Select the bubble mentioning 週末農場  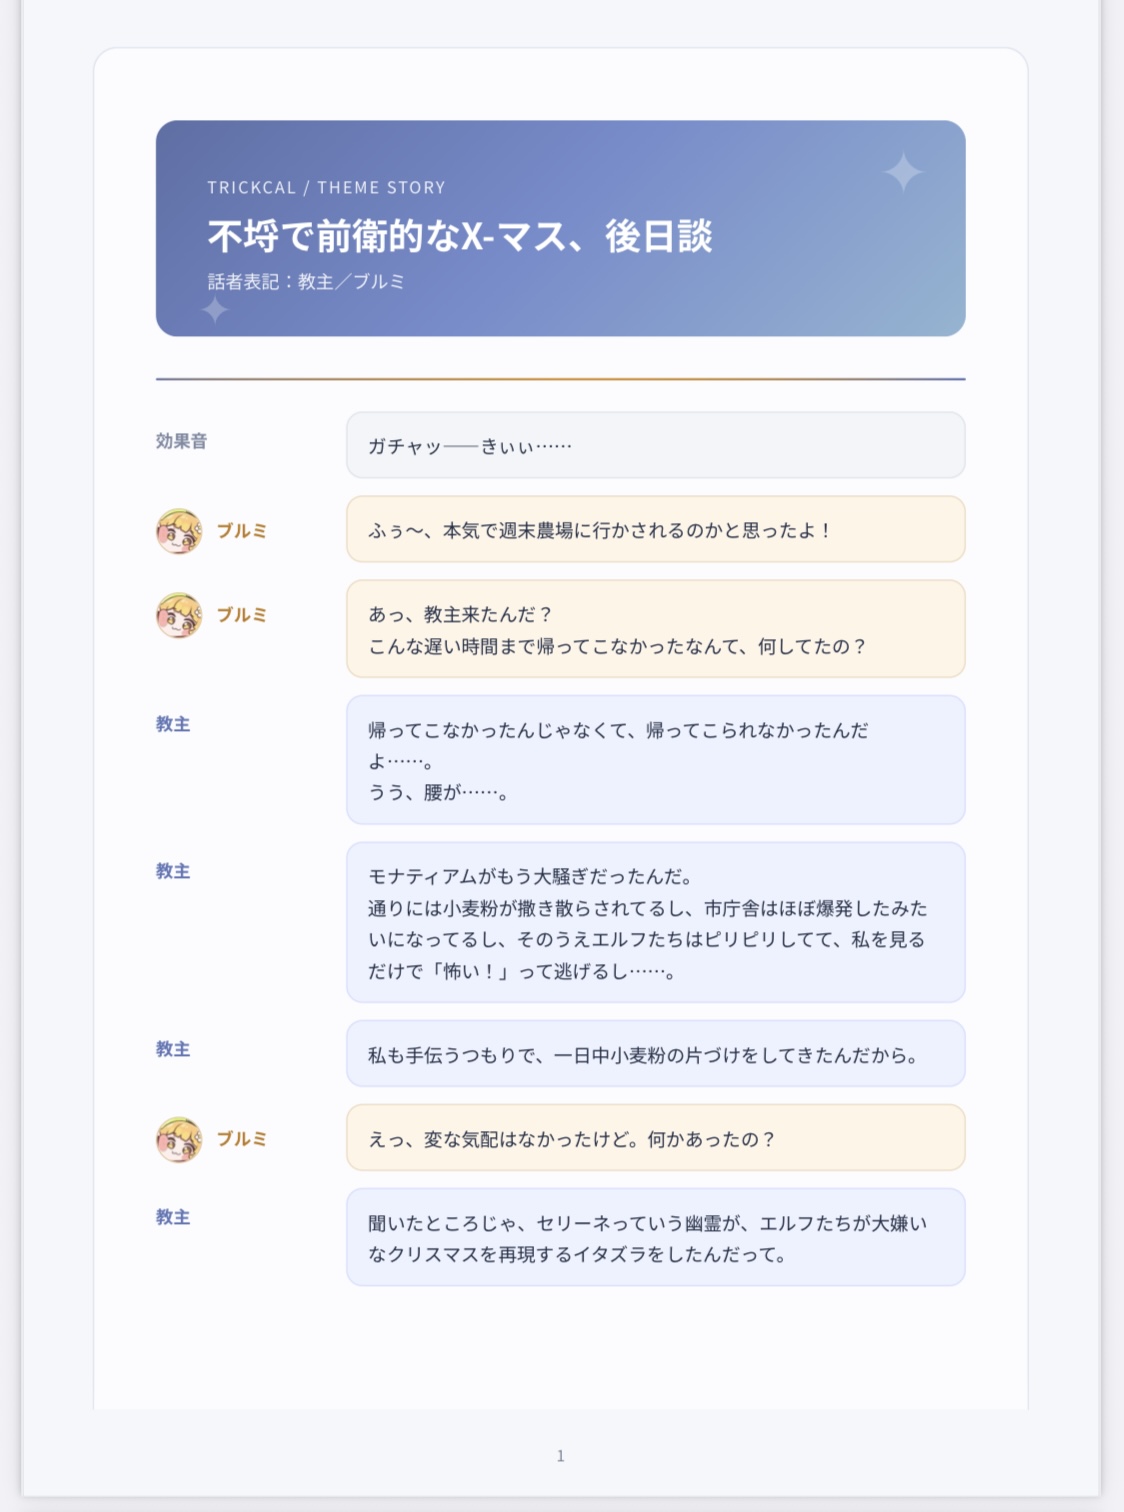656,529
